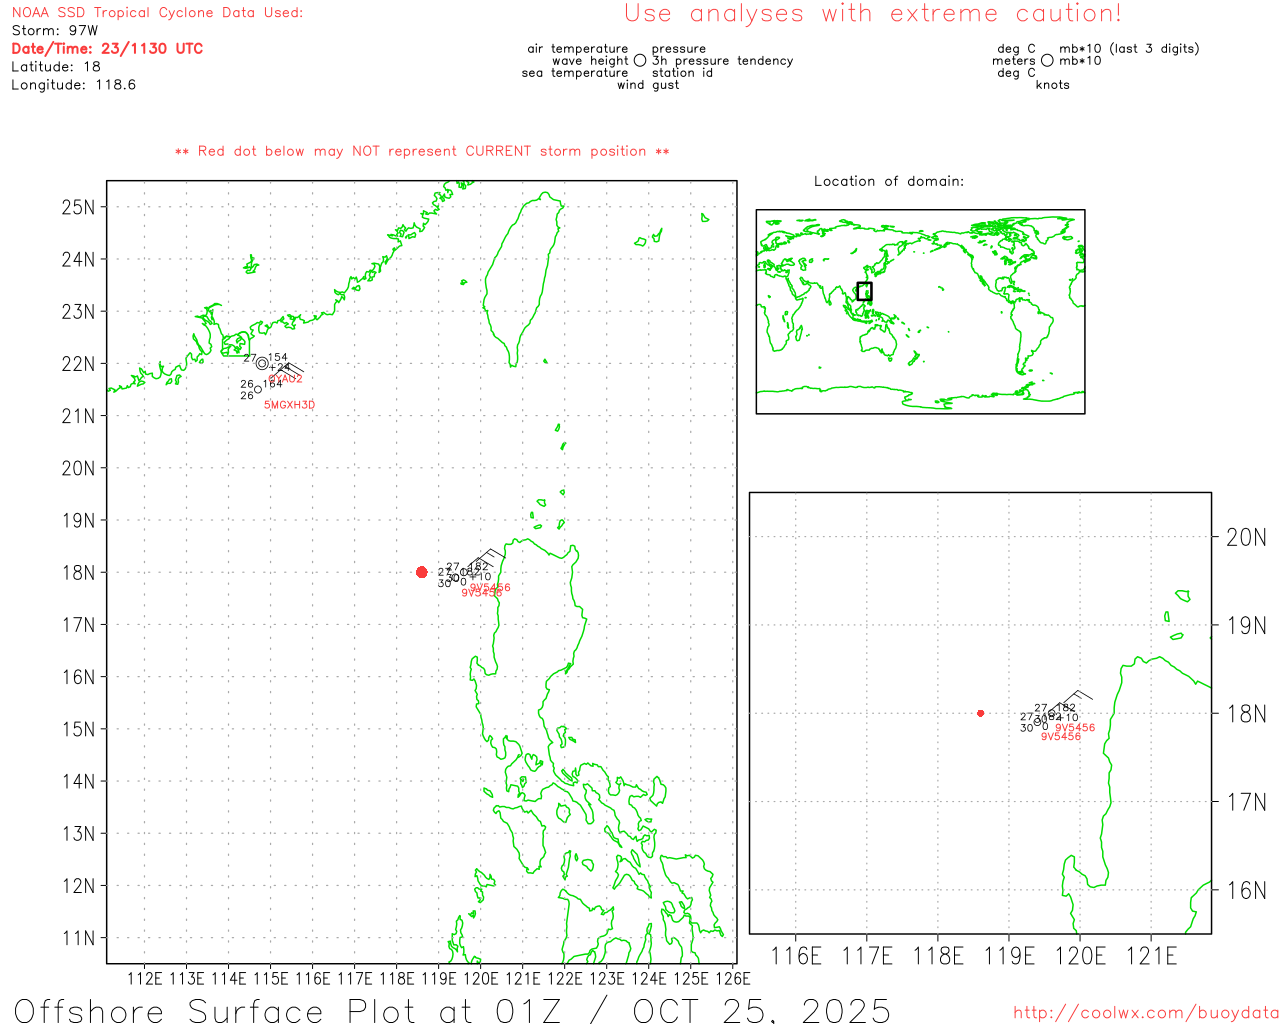Click the 18N latitude label on main map
1280x1024 pixels.
[78, 573]
